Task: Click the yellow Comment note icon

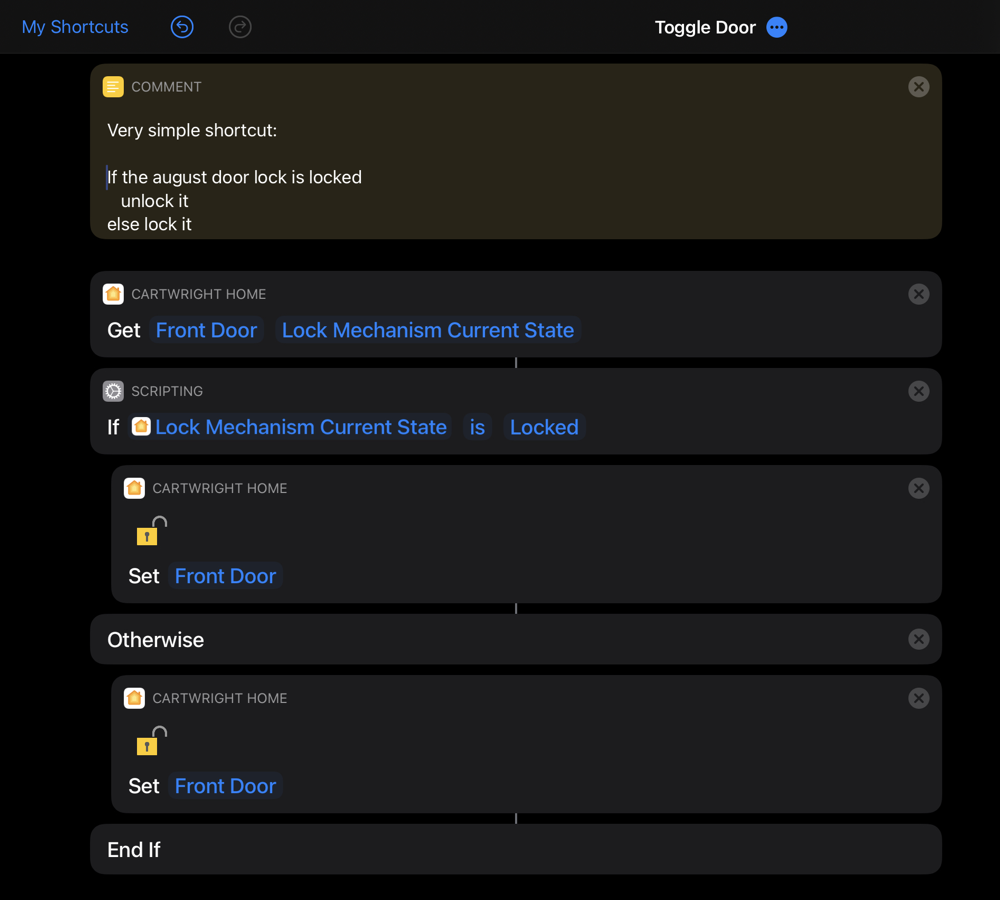Action: [113, 87]
